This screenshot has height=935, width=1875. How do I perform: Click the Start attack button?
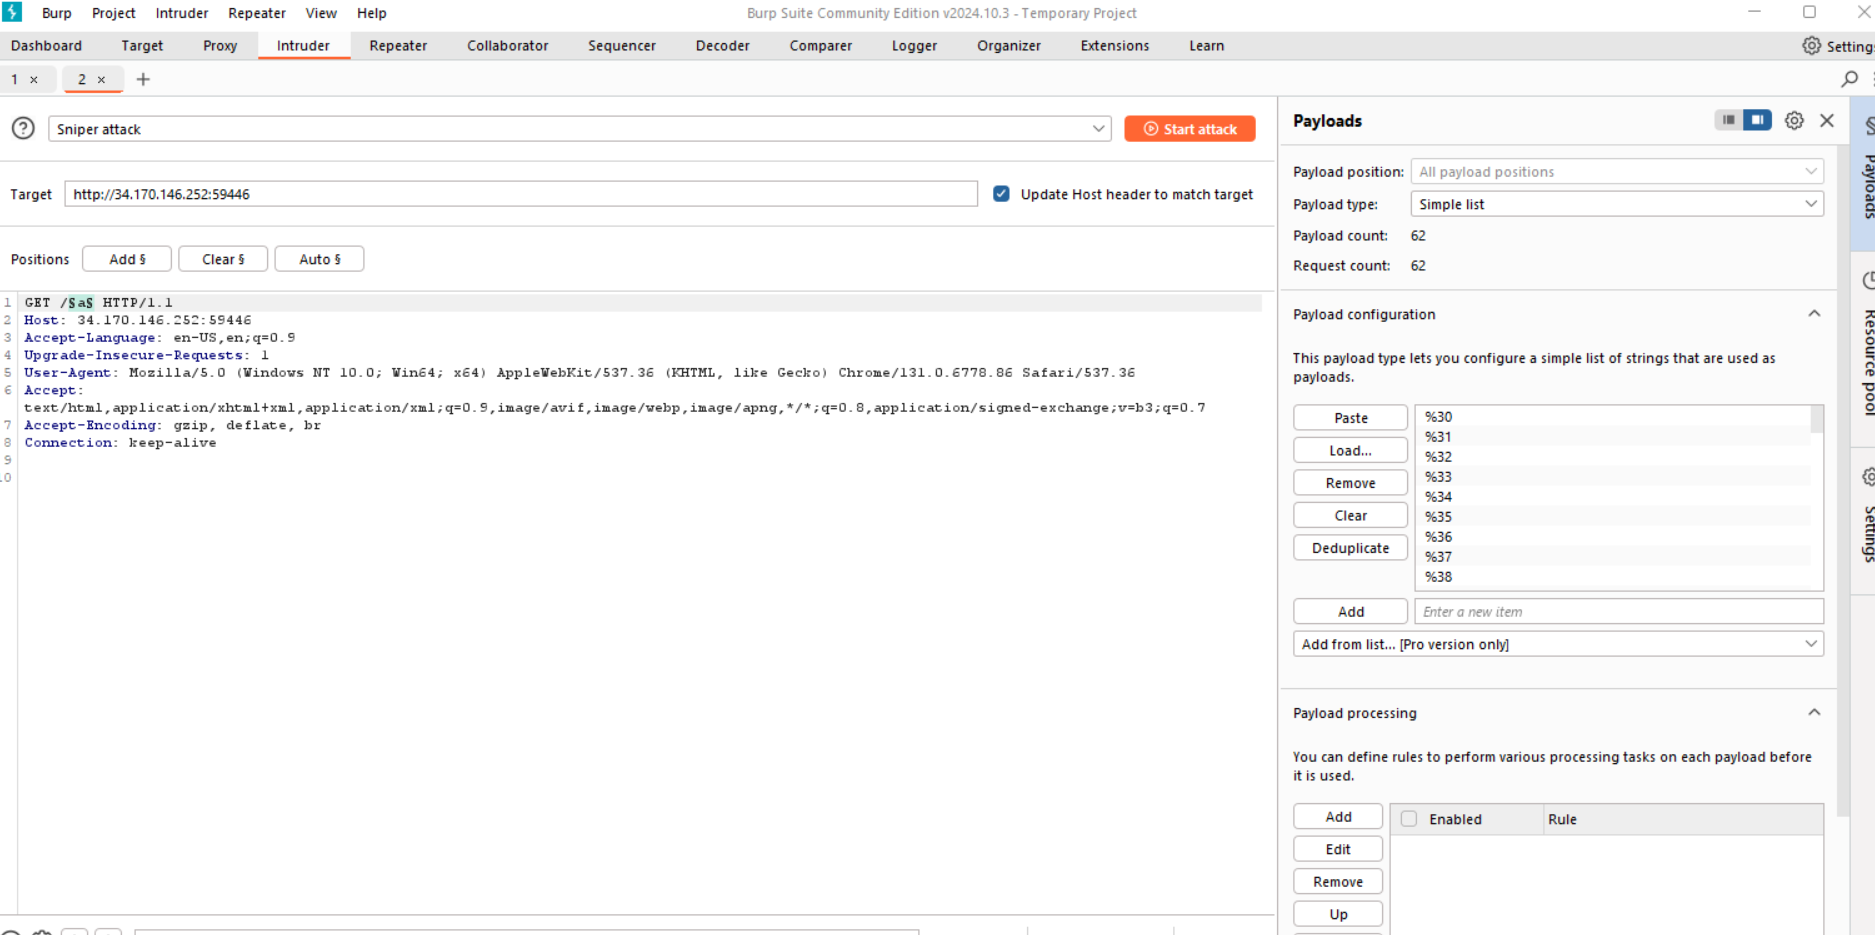pos(1190,129)
